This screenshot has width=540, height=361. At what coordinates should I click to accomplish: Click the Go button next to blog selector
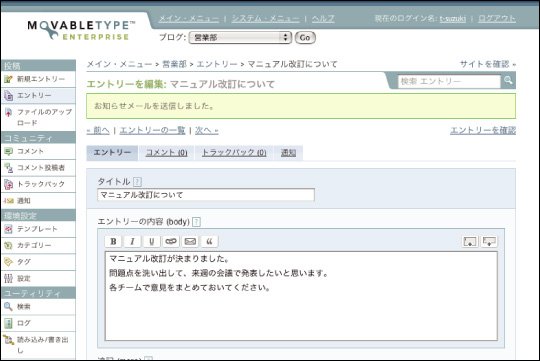305,38
